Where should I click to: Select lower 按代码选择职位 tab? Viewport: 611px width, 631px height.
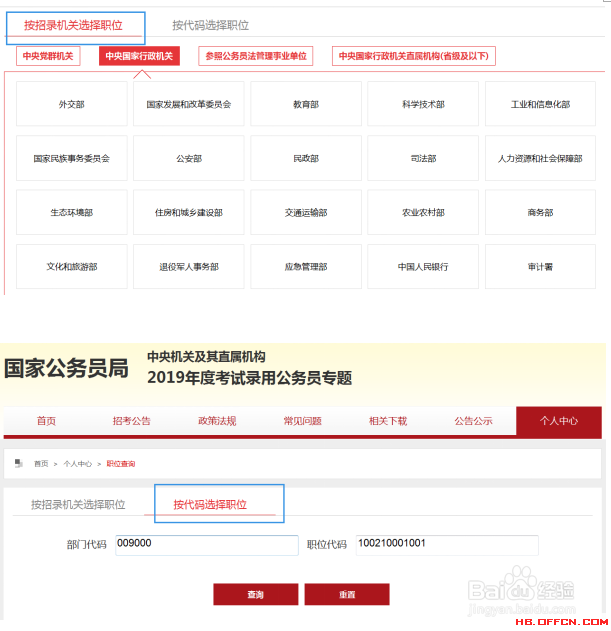pos(210,504)
